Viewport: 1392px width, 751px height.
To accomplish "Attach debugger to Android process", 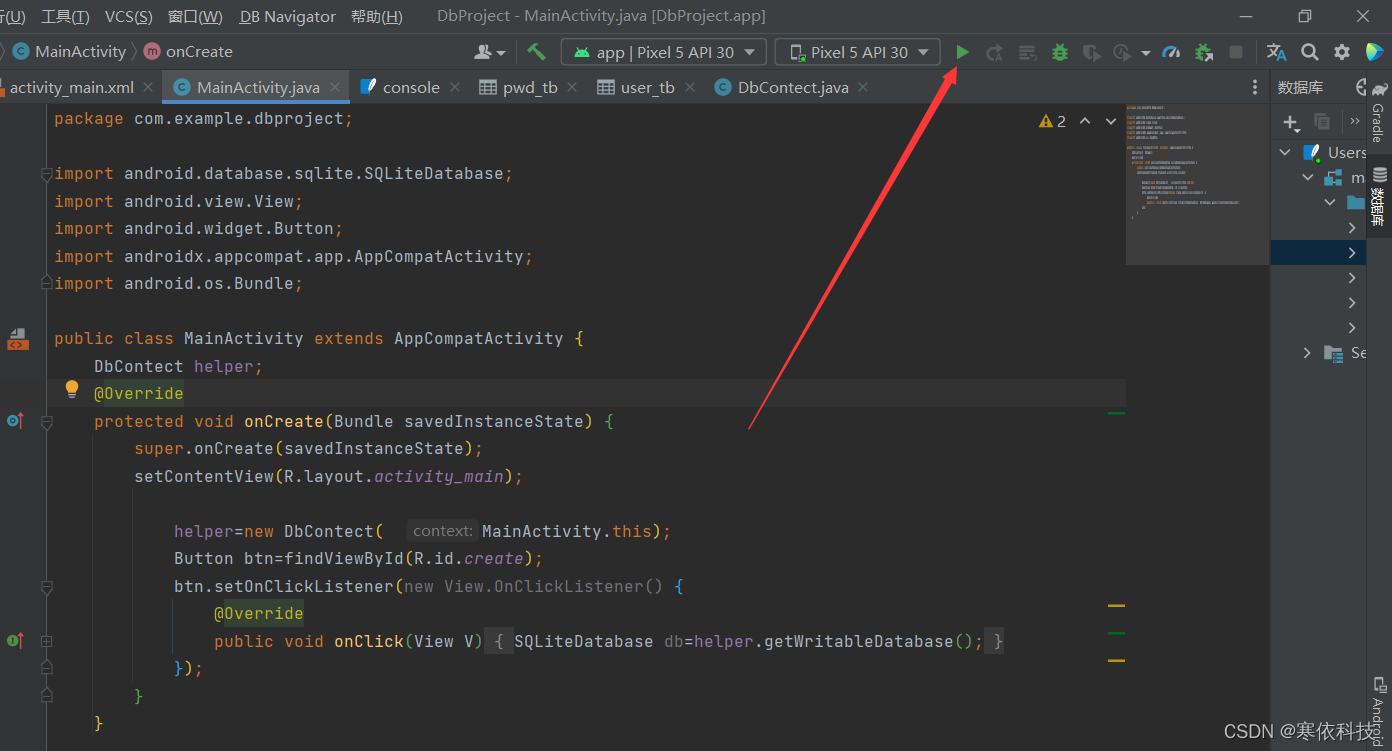I will pos(1204,52).
